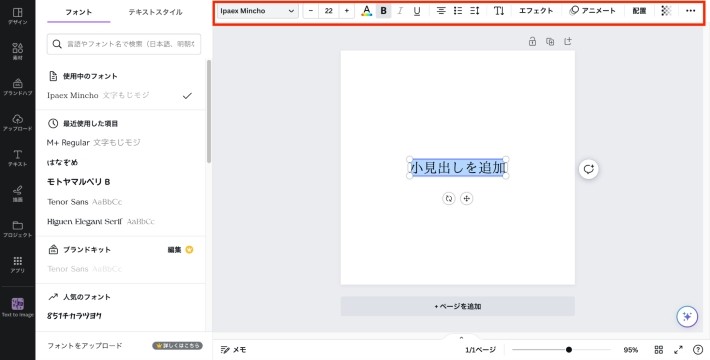Viewport: 710px width, 360px height.
Task: Decrease font size with minus button
Action: click(311, 11)
